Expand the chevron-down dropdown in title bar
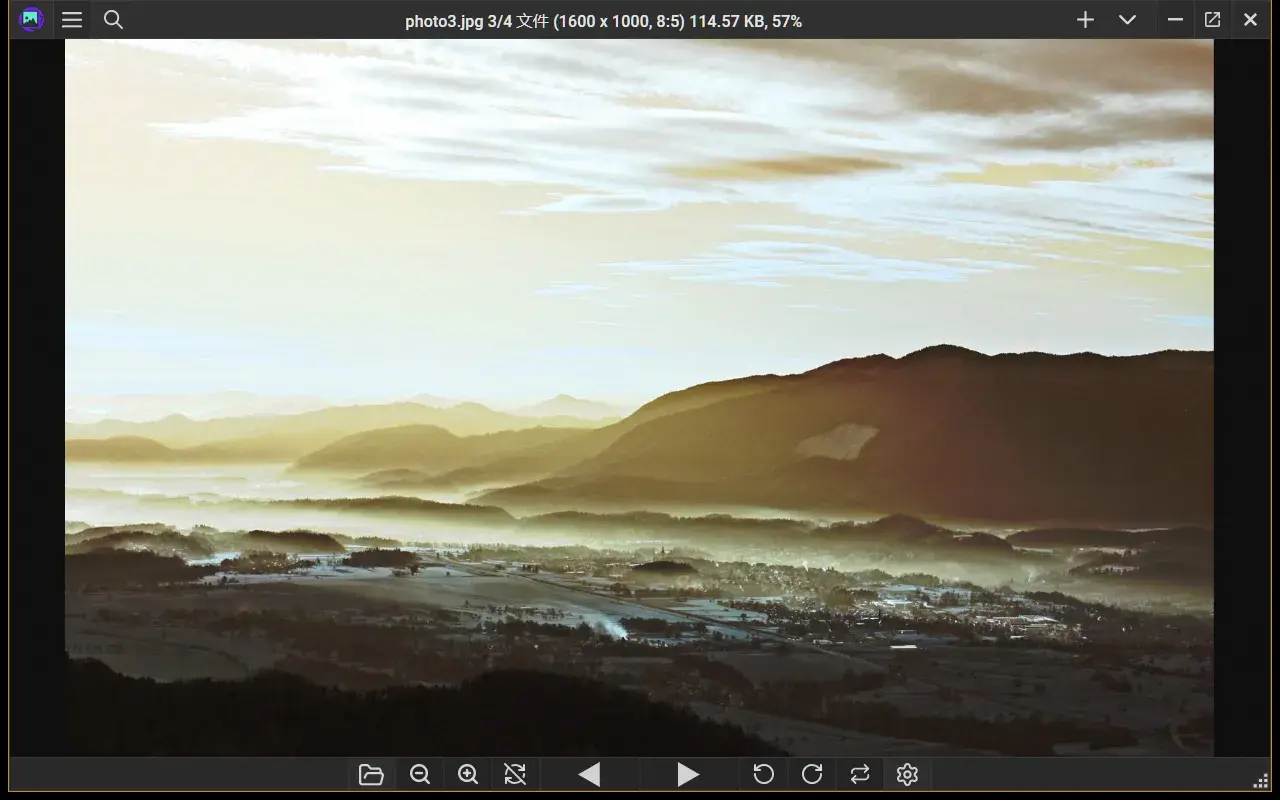The height and width of the screenshot is (800, 1280). click(x=1127, y=20)
